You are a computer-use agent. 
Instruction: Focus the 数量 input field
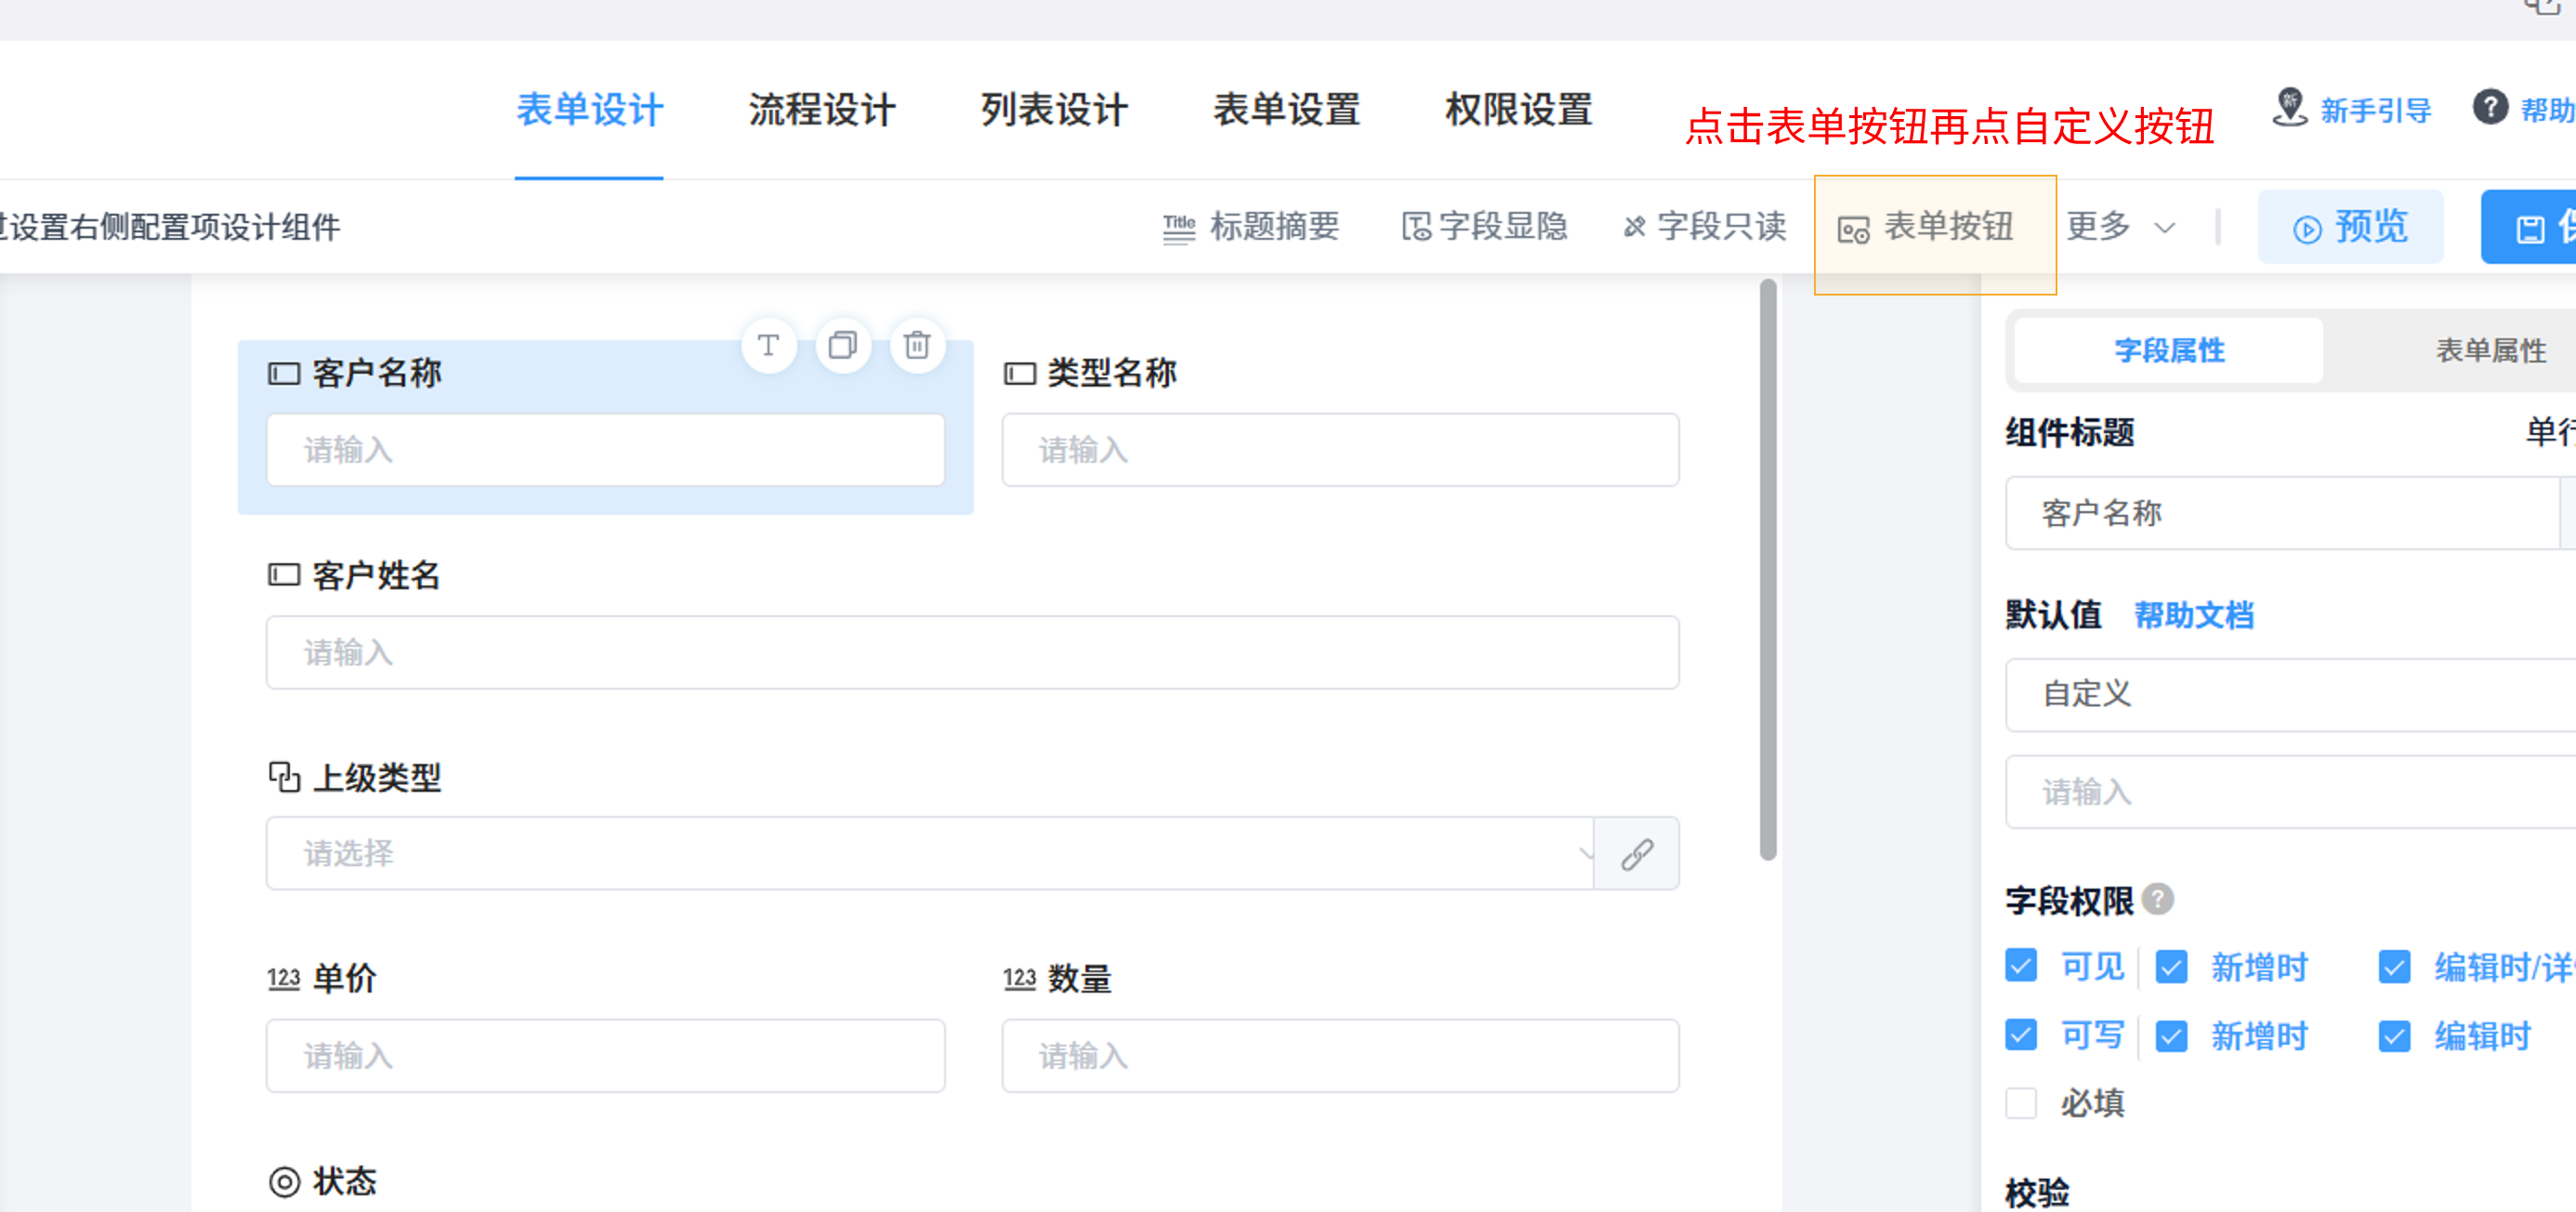click(x=1340, y=1056)
